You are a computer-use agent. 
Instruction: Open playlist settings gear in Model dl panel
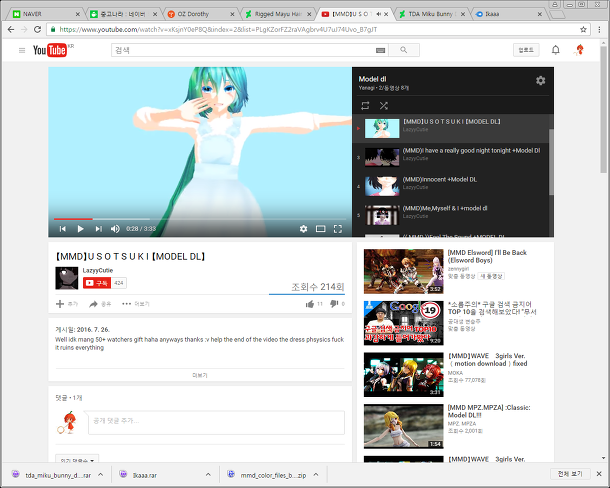(x=540, y=81)
